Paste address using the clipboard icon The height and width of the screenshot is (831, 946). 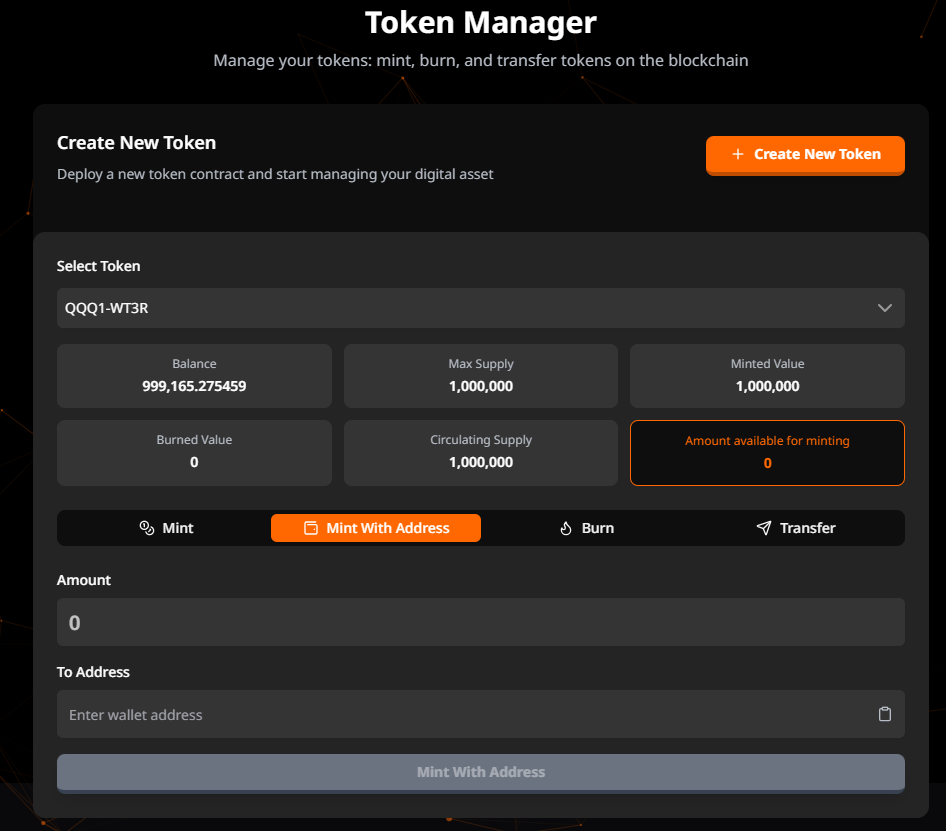884,714
